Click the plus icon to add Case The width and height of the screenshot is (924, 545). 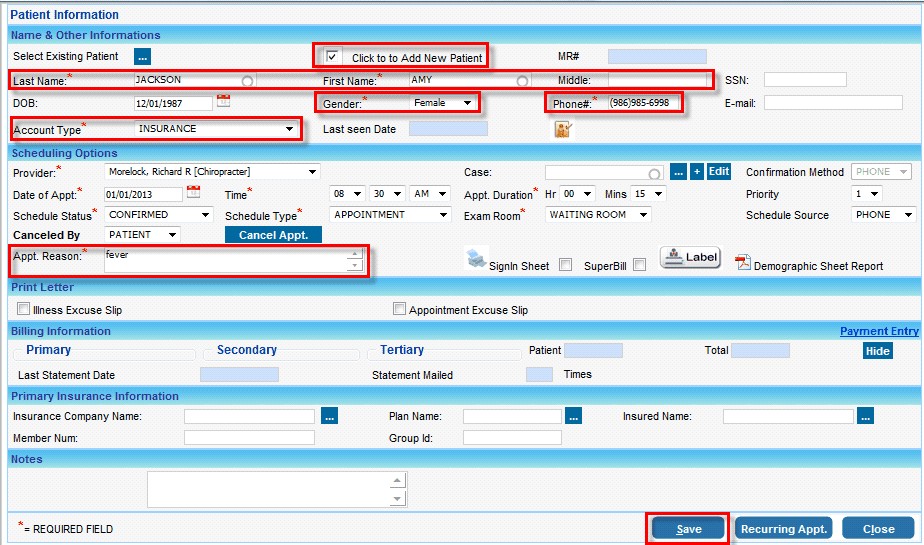coord(697,172)
